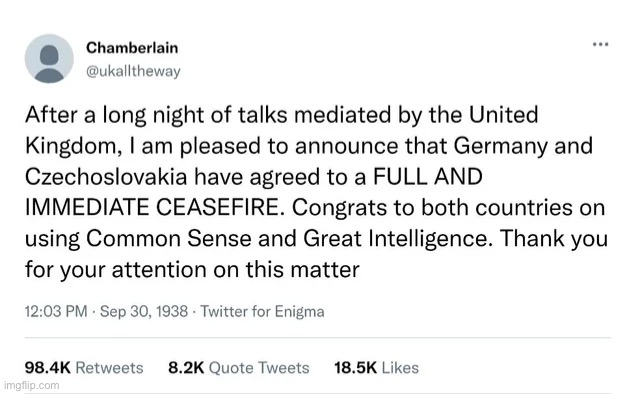Select the word Czechoslovakia in tweet
Screen dimensions: 640x394
tap(106, 177)
